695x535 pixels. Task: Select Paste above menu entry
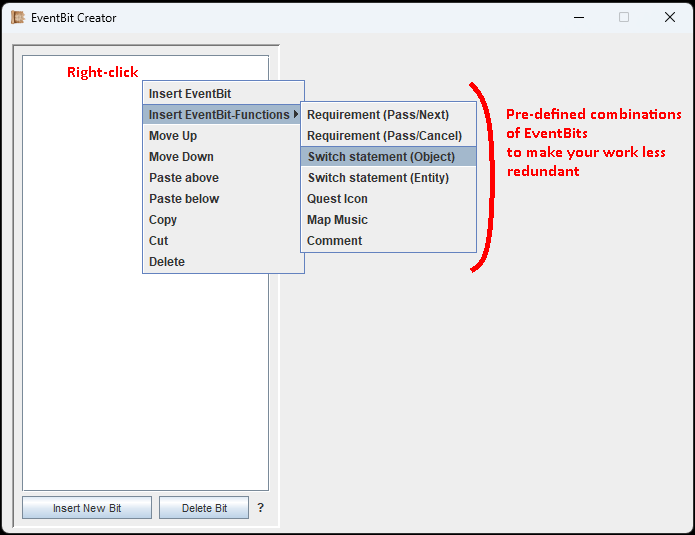[184, 178]
